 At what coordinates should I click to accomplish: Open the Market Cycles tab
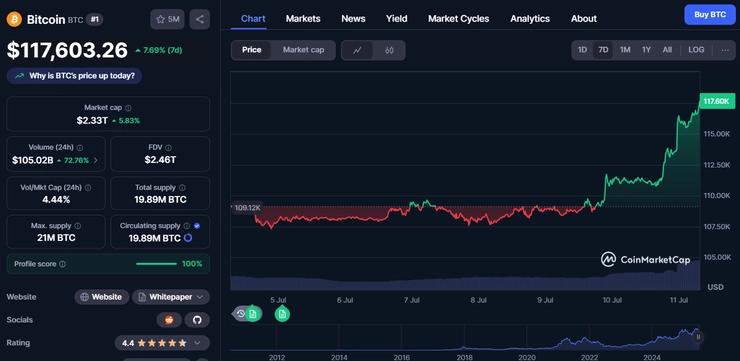point(458,19)
